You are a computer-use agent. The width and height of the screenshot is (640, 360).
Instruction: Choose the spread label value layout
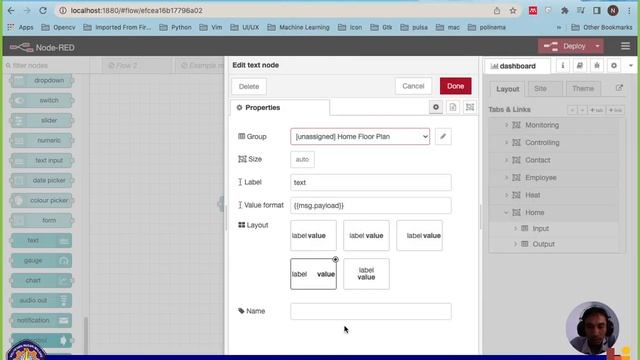pos(313,274)
